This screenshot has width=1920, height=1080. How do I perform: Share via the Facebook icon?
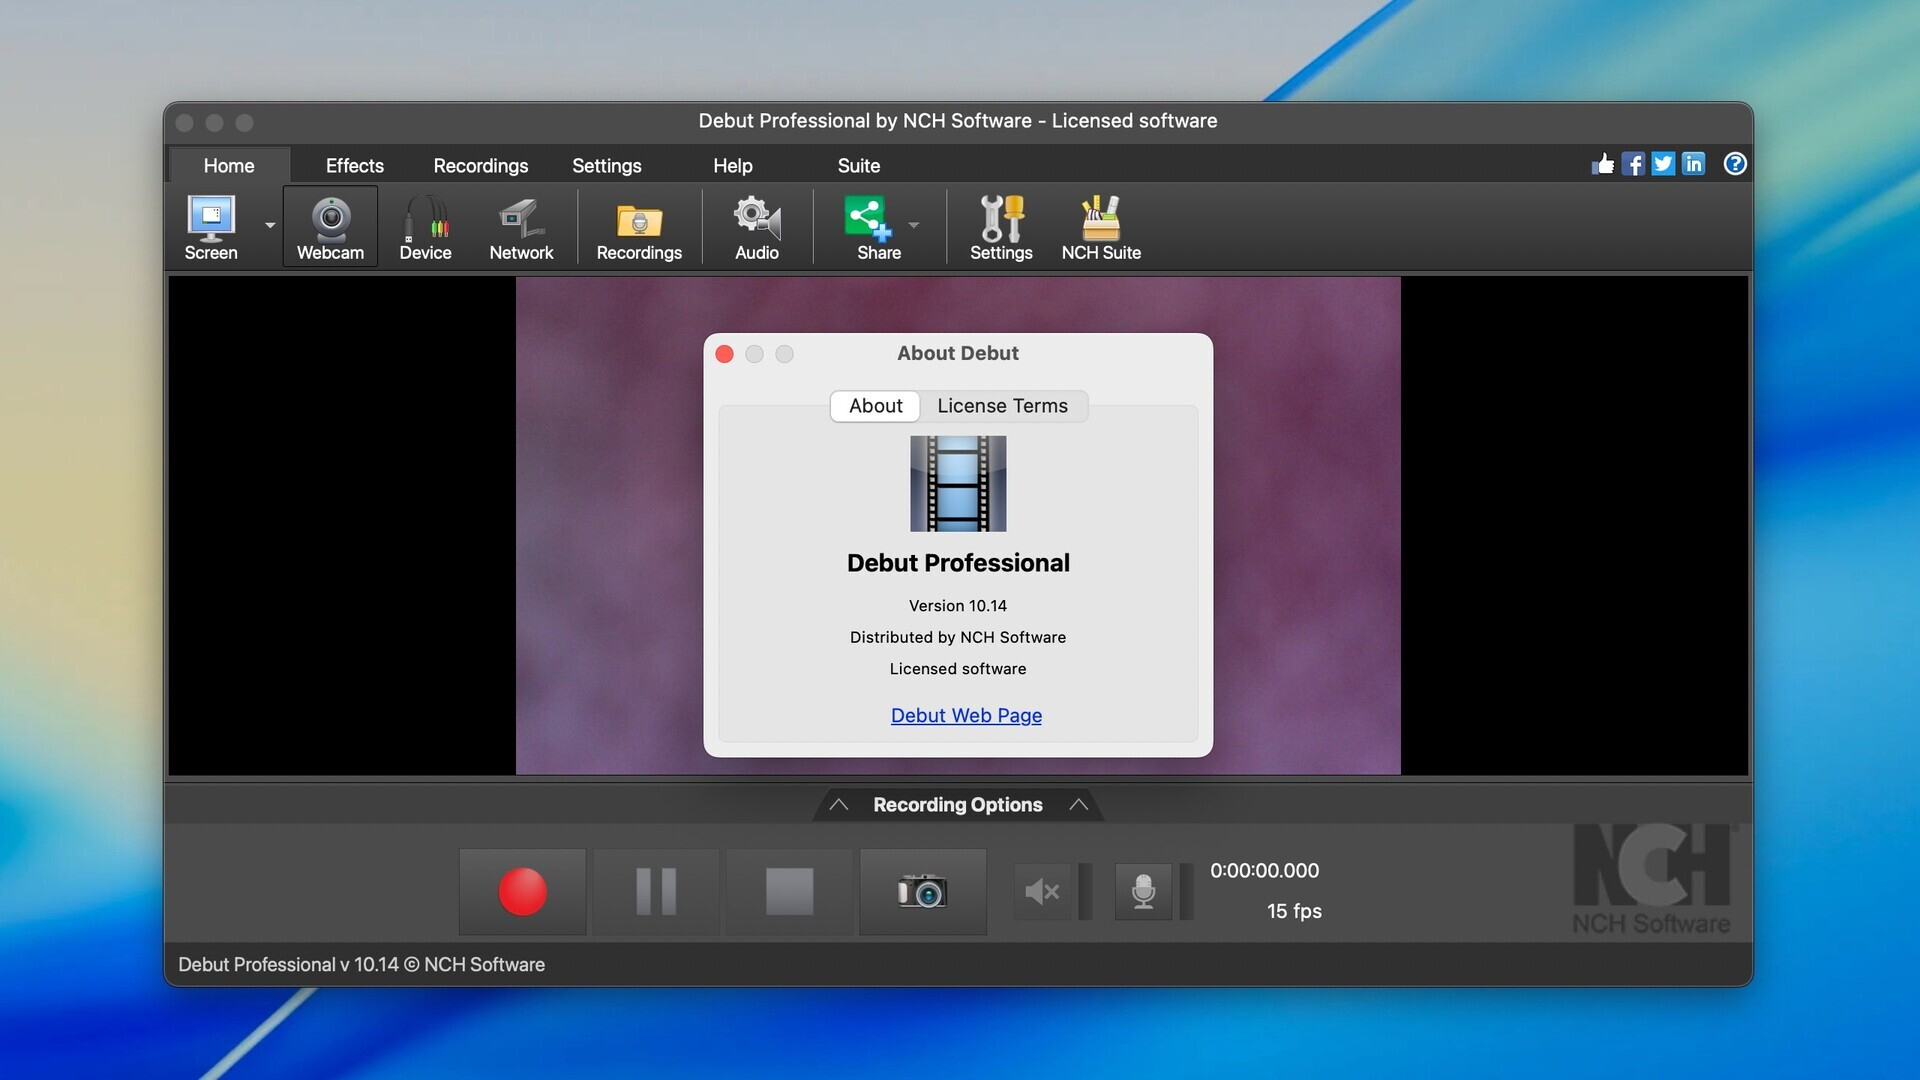pyautogui.click(x=1633, y=164)
